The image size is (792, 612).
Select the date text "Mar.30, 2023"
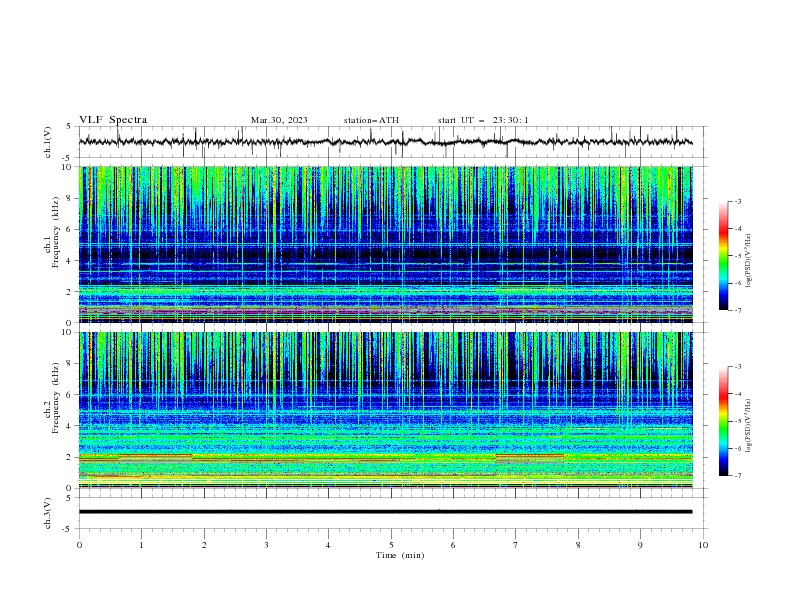[279, 120]
